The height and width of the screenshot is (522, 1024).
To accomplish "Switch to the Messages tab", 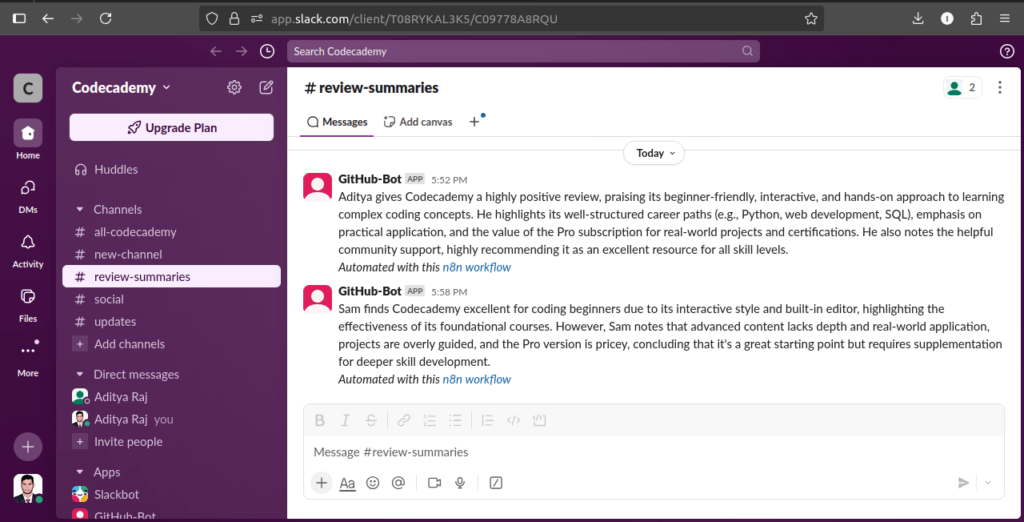I will [338, 122].
